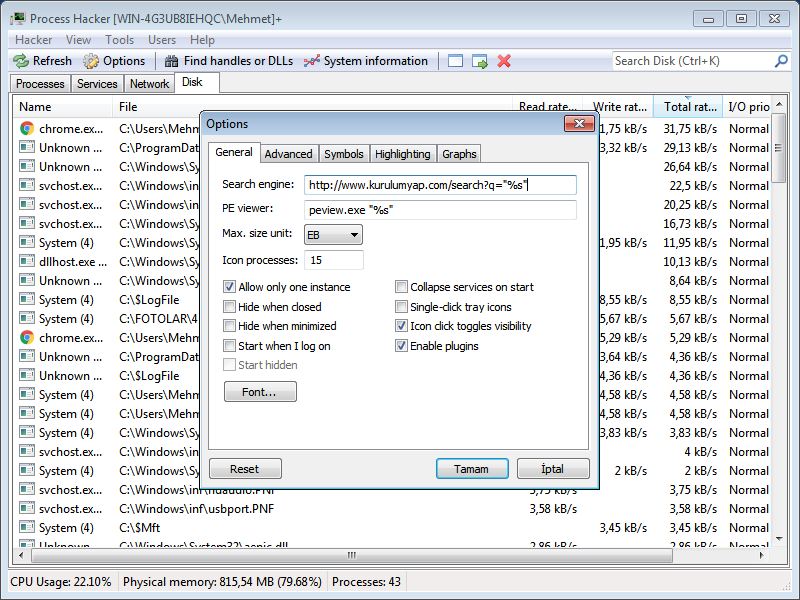Select chrome.exe icon in the 5,29 kB/s row
The width and height of the screenshot is (800, 600).
27,338
